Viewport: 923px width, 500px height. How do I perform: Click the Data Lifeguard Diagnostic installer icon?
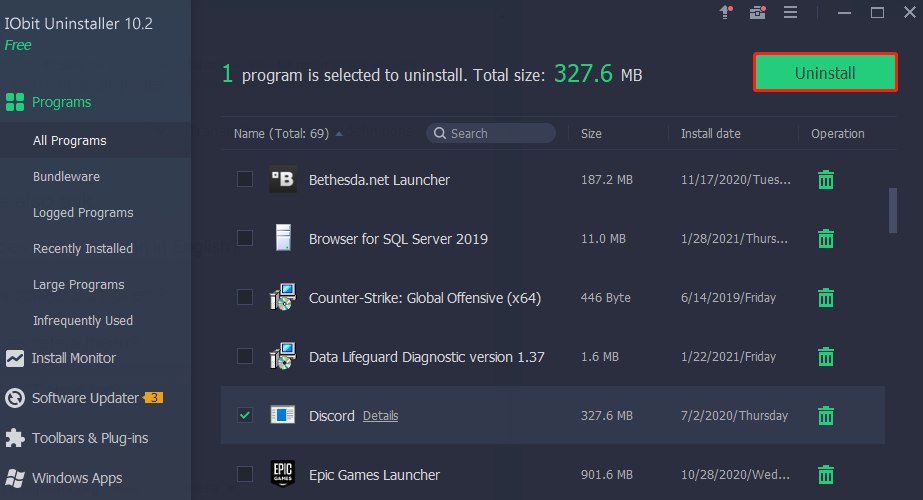coord(283,356)
